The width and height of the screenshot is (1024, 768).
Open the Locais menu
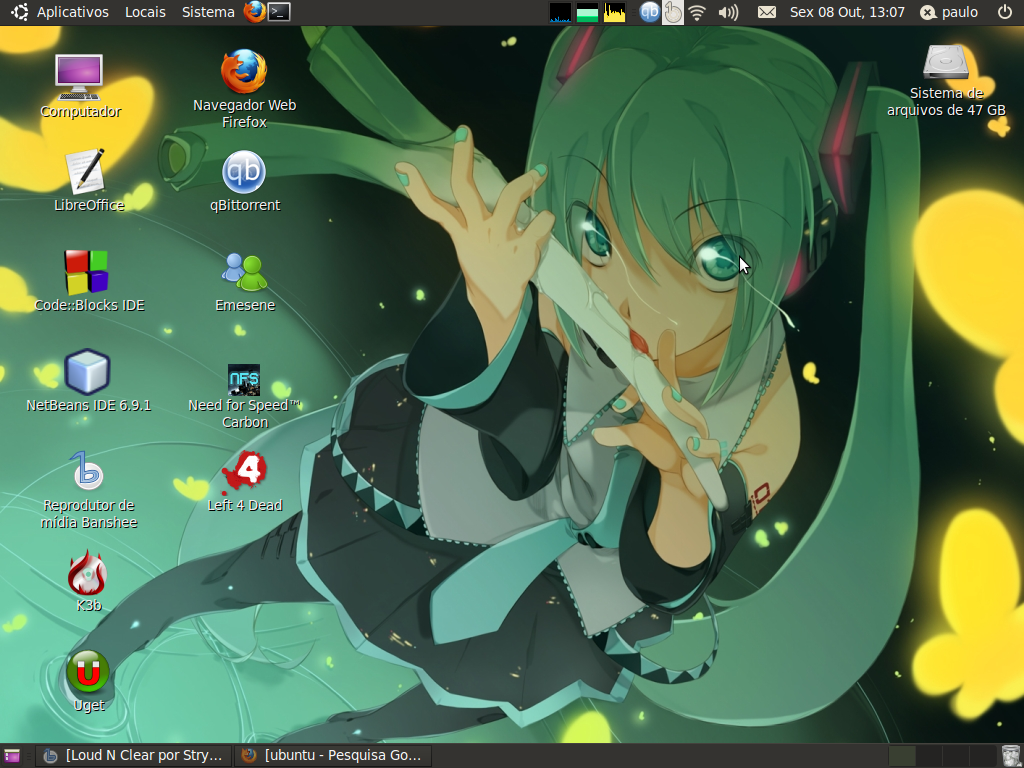click(145, 12)
